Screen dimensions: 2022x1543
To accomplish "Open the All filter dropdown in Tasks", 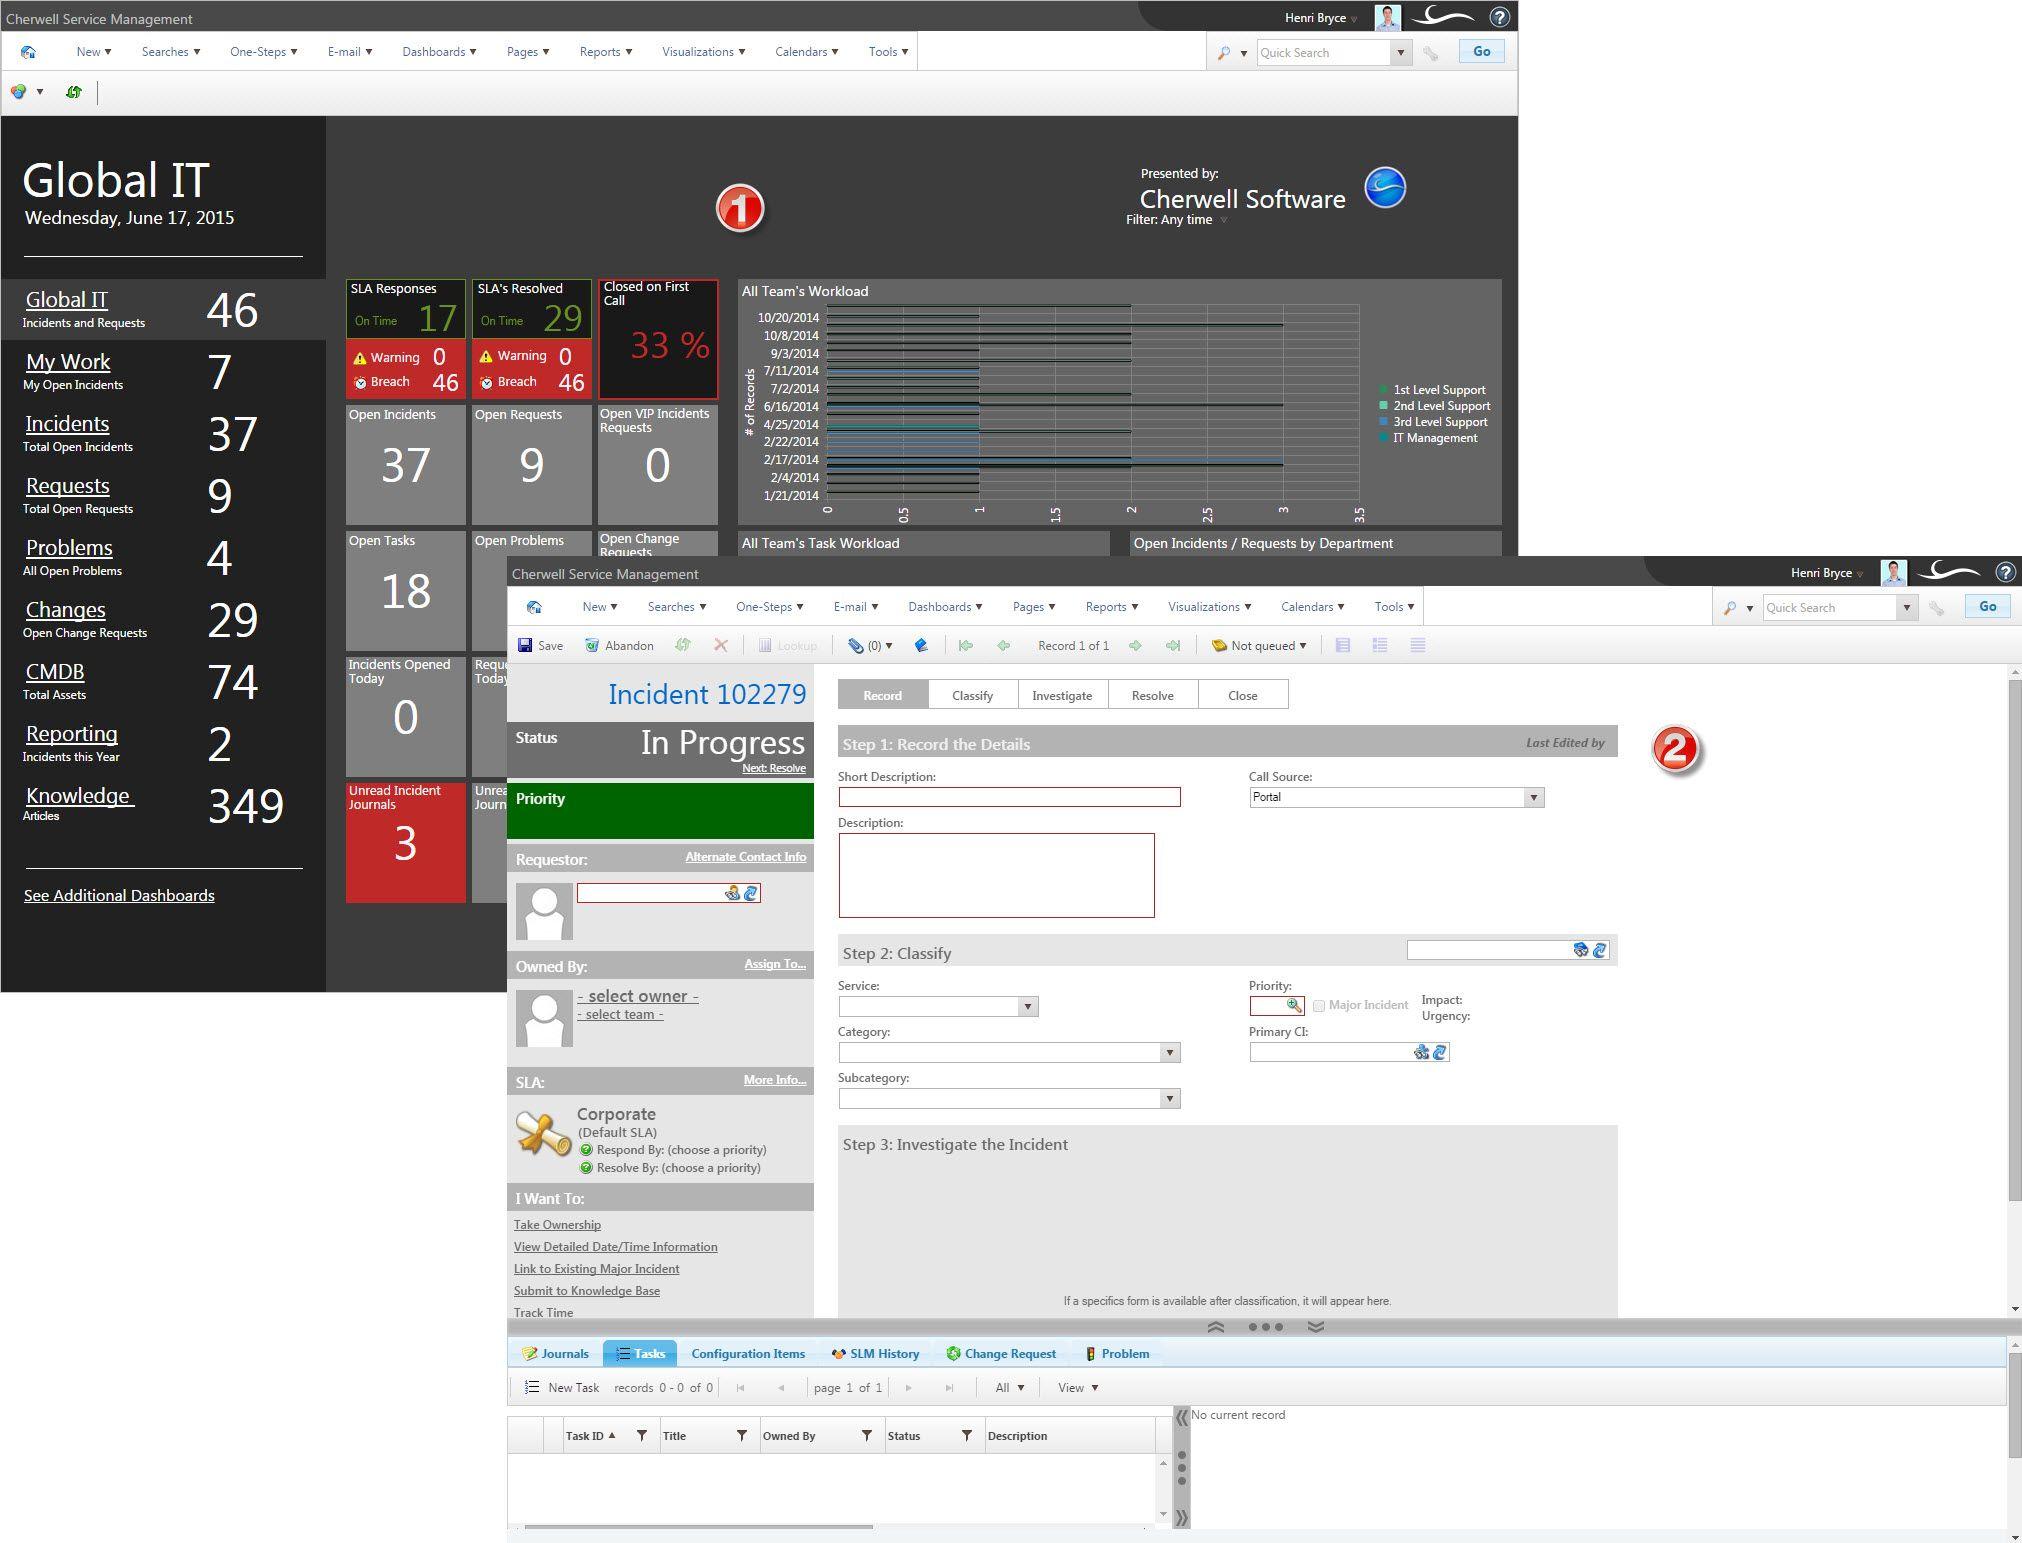I will pos(1010,1388).
